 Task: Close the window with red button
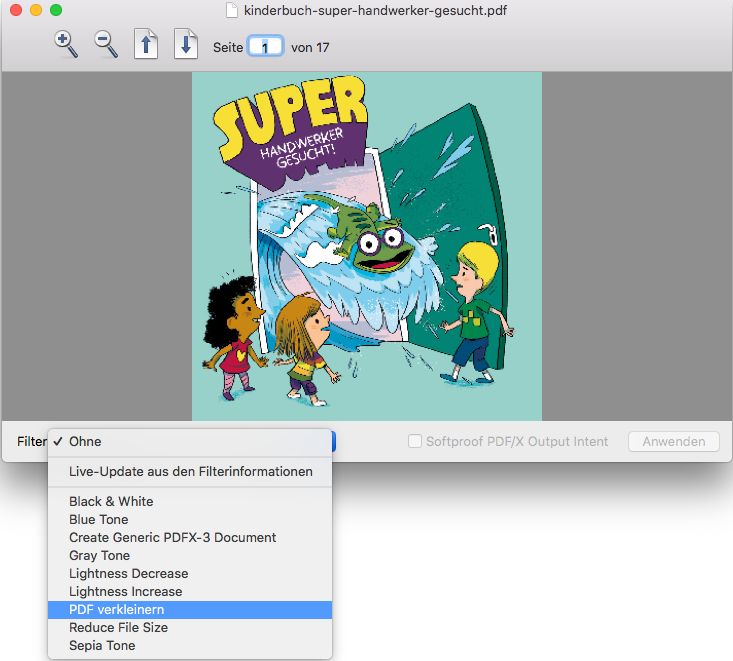tap(16, 10)
